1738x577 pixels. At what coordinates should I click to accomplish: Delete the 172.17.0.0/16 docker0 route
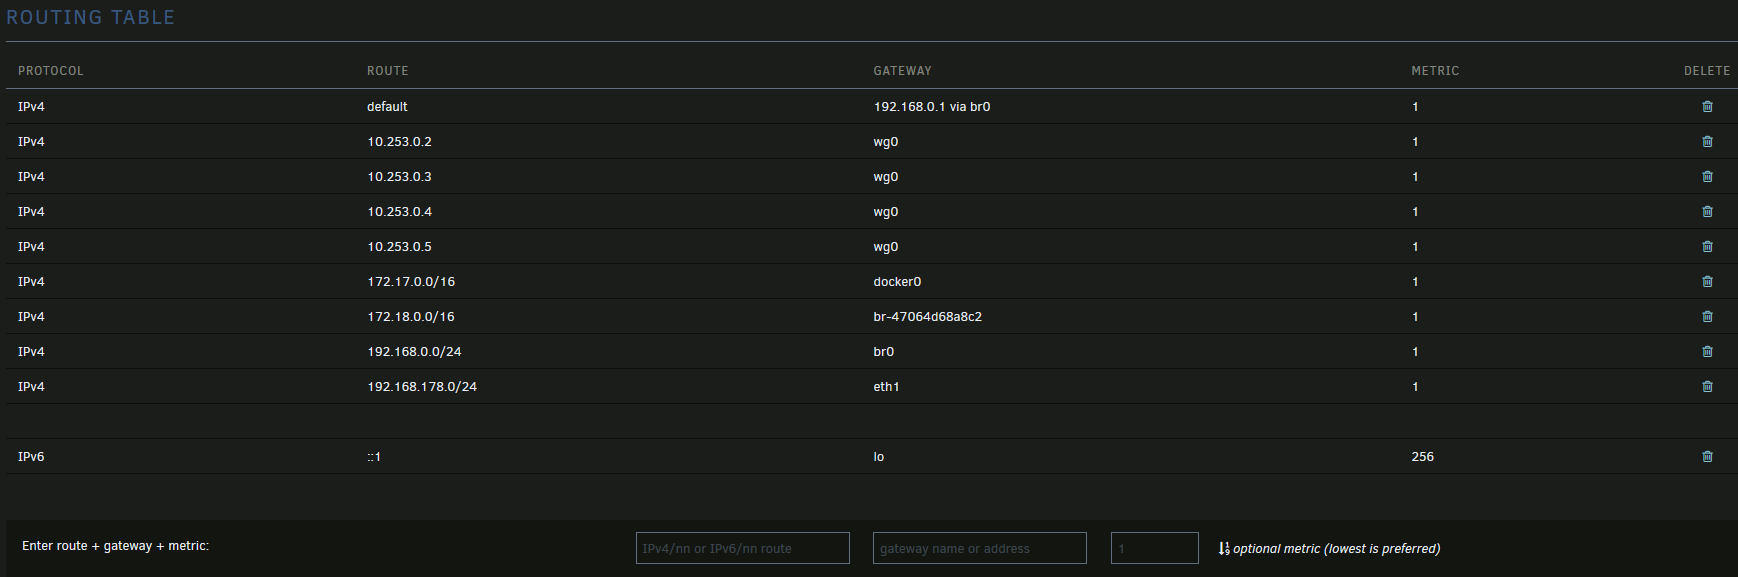pos(1707,282)
